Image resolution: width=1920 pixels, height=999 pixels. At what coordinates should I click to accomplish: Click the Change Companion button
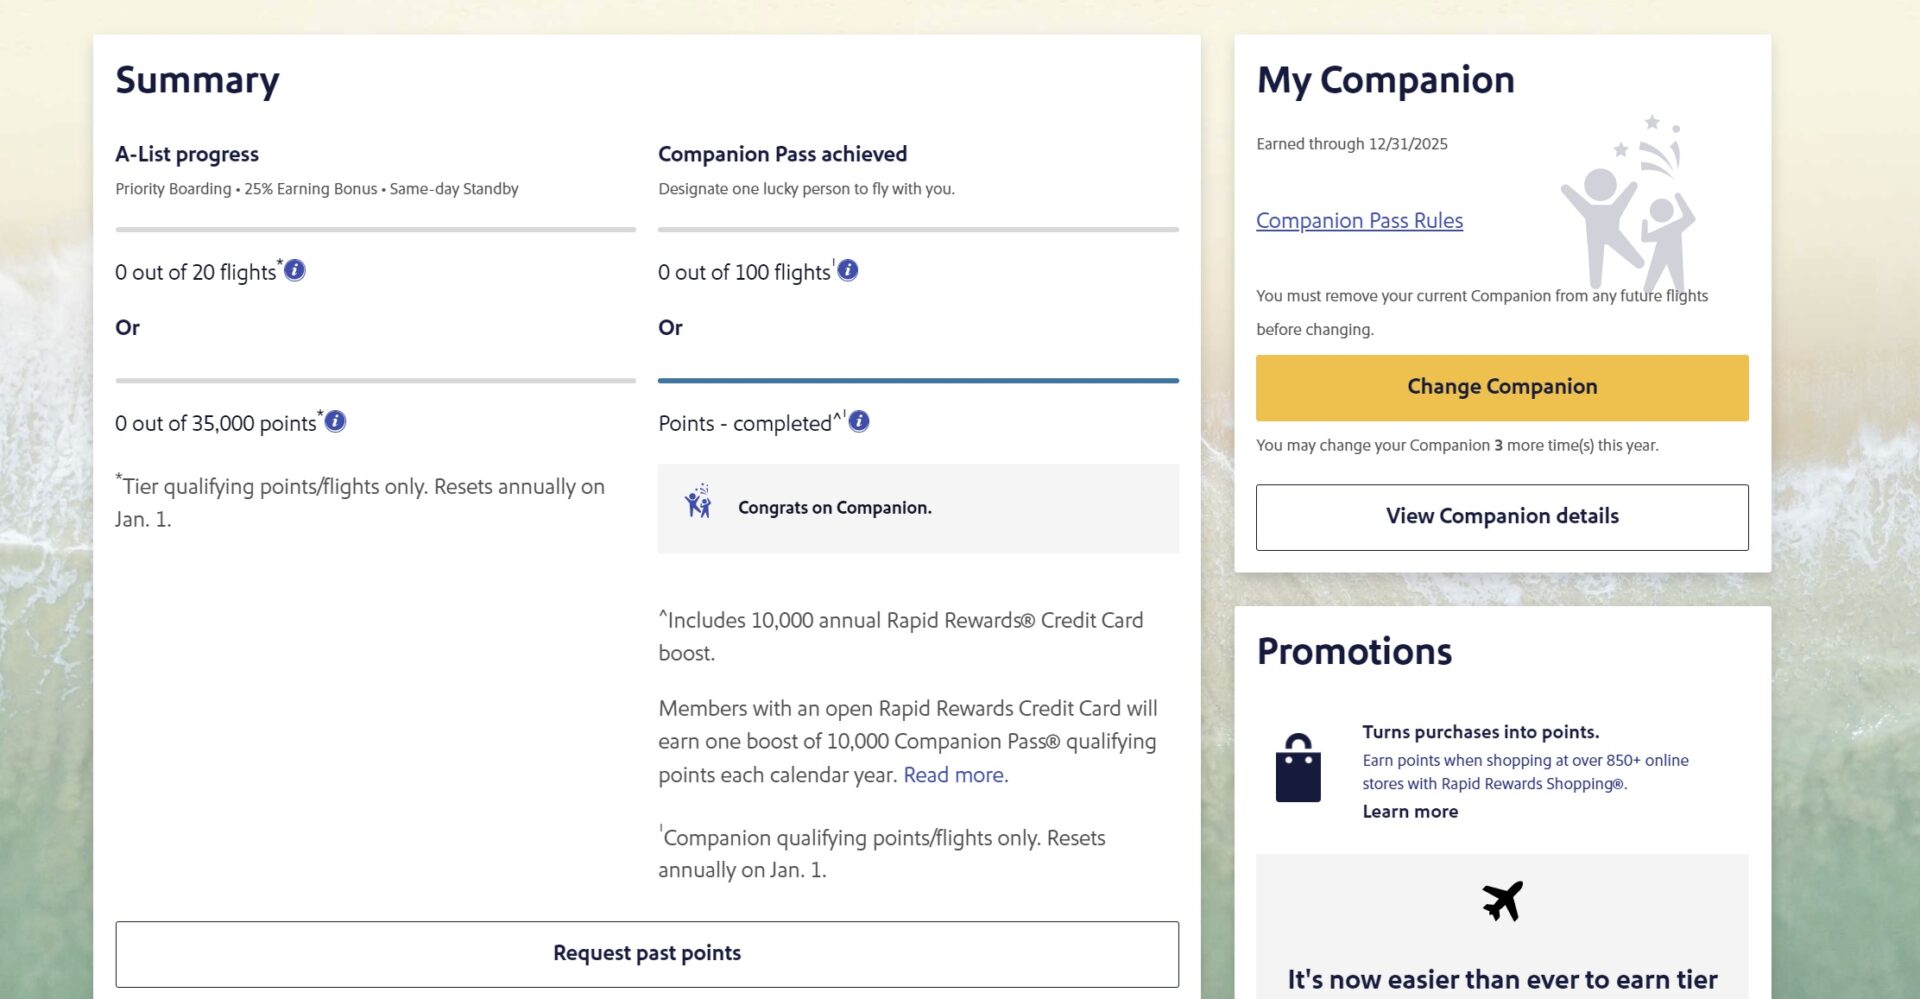click(1501, 387)
